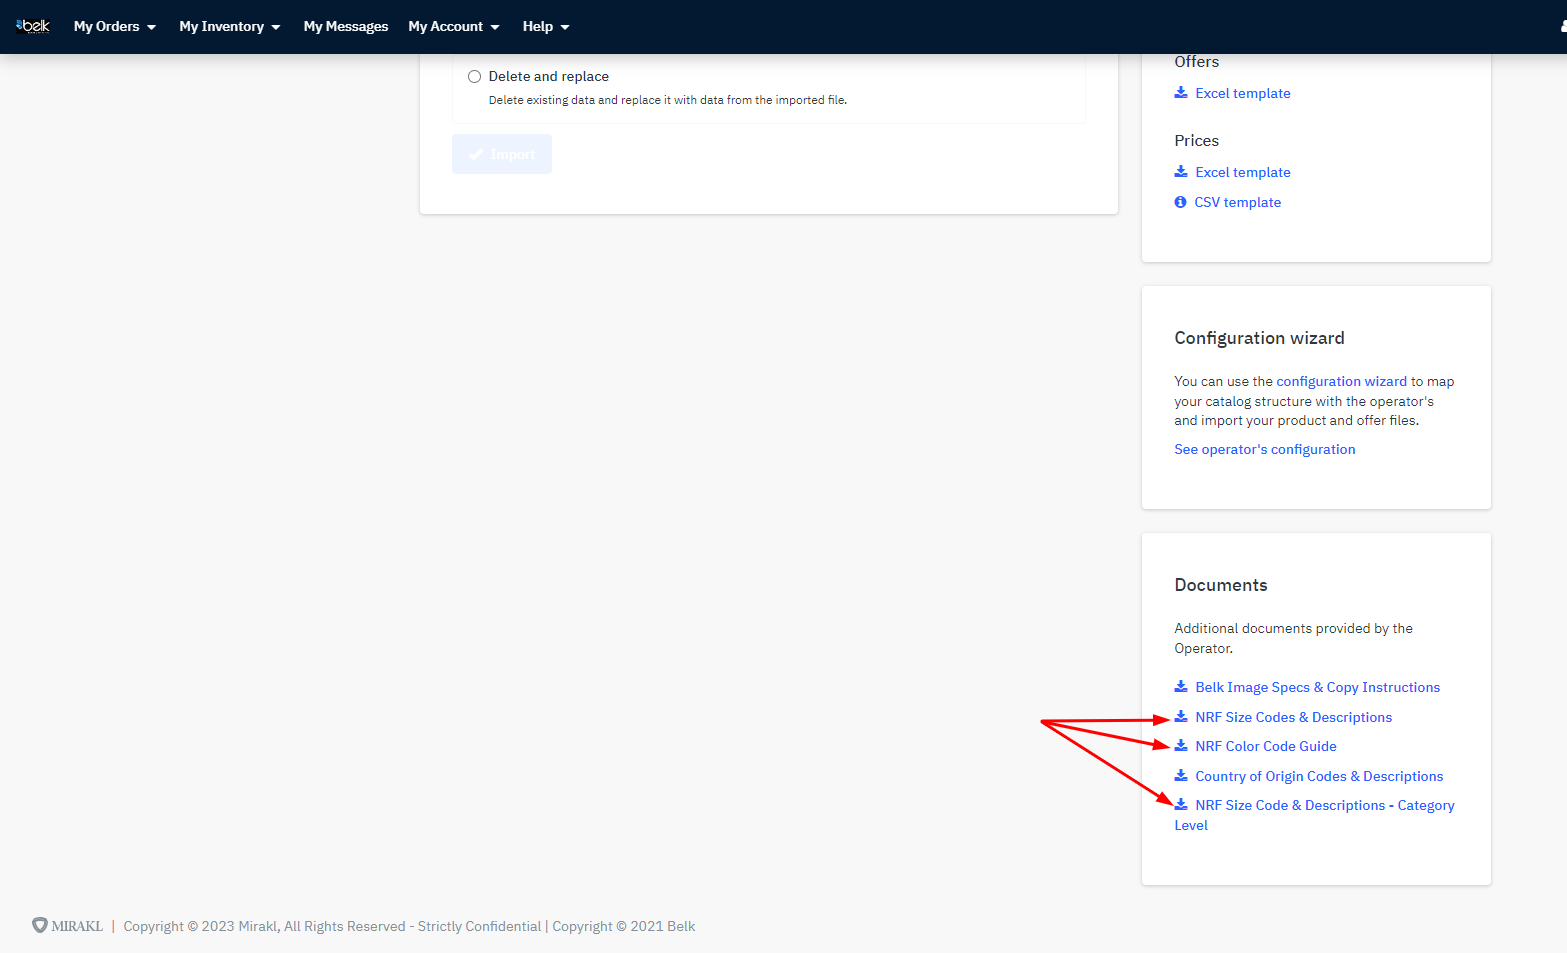Image resolution: width=1567 pixels, height=953 pixels.
Task: Open the configuration wizard link
Action: [1342, 381]
